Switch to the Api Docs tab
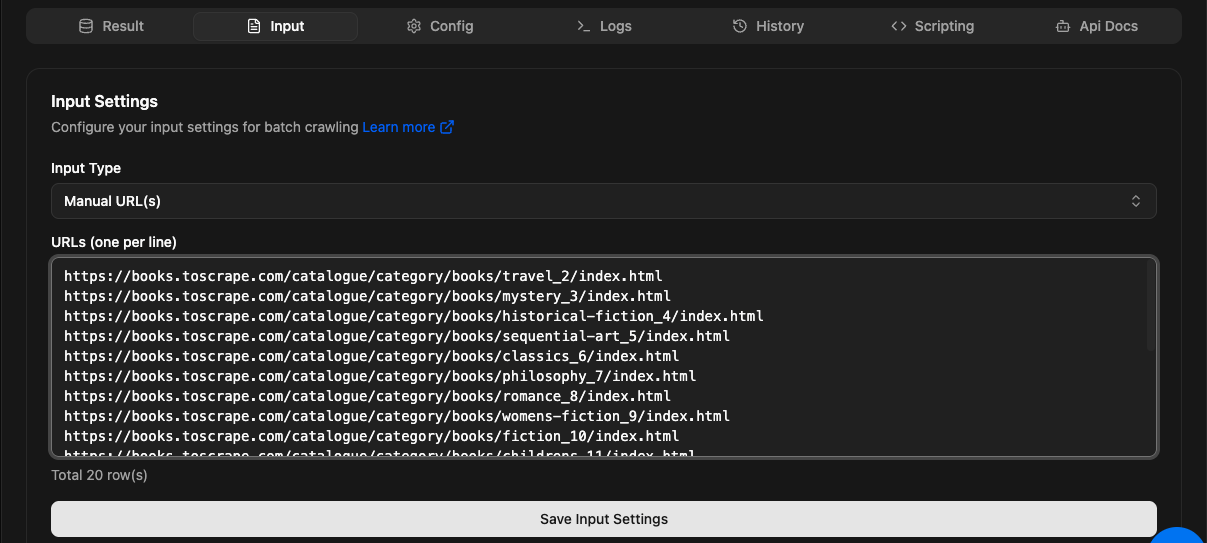 pyautogui.click(x=1096, y=26)
